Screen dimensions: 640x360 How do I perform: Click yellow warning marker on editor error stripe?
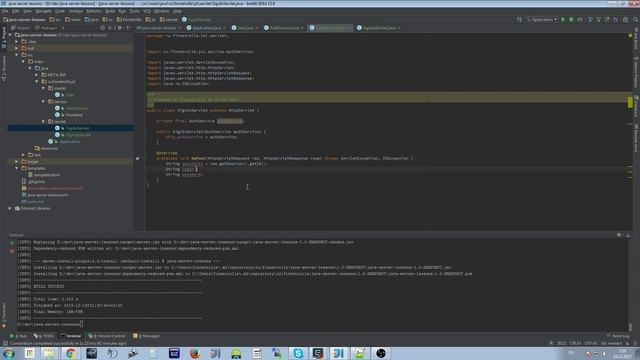pos(630,102)
